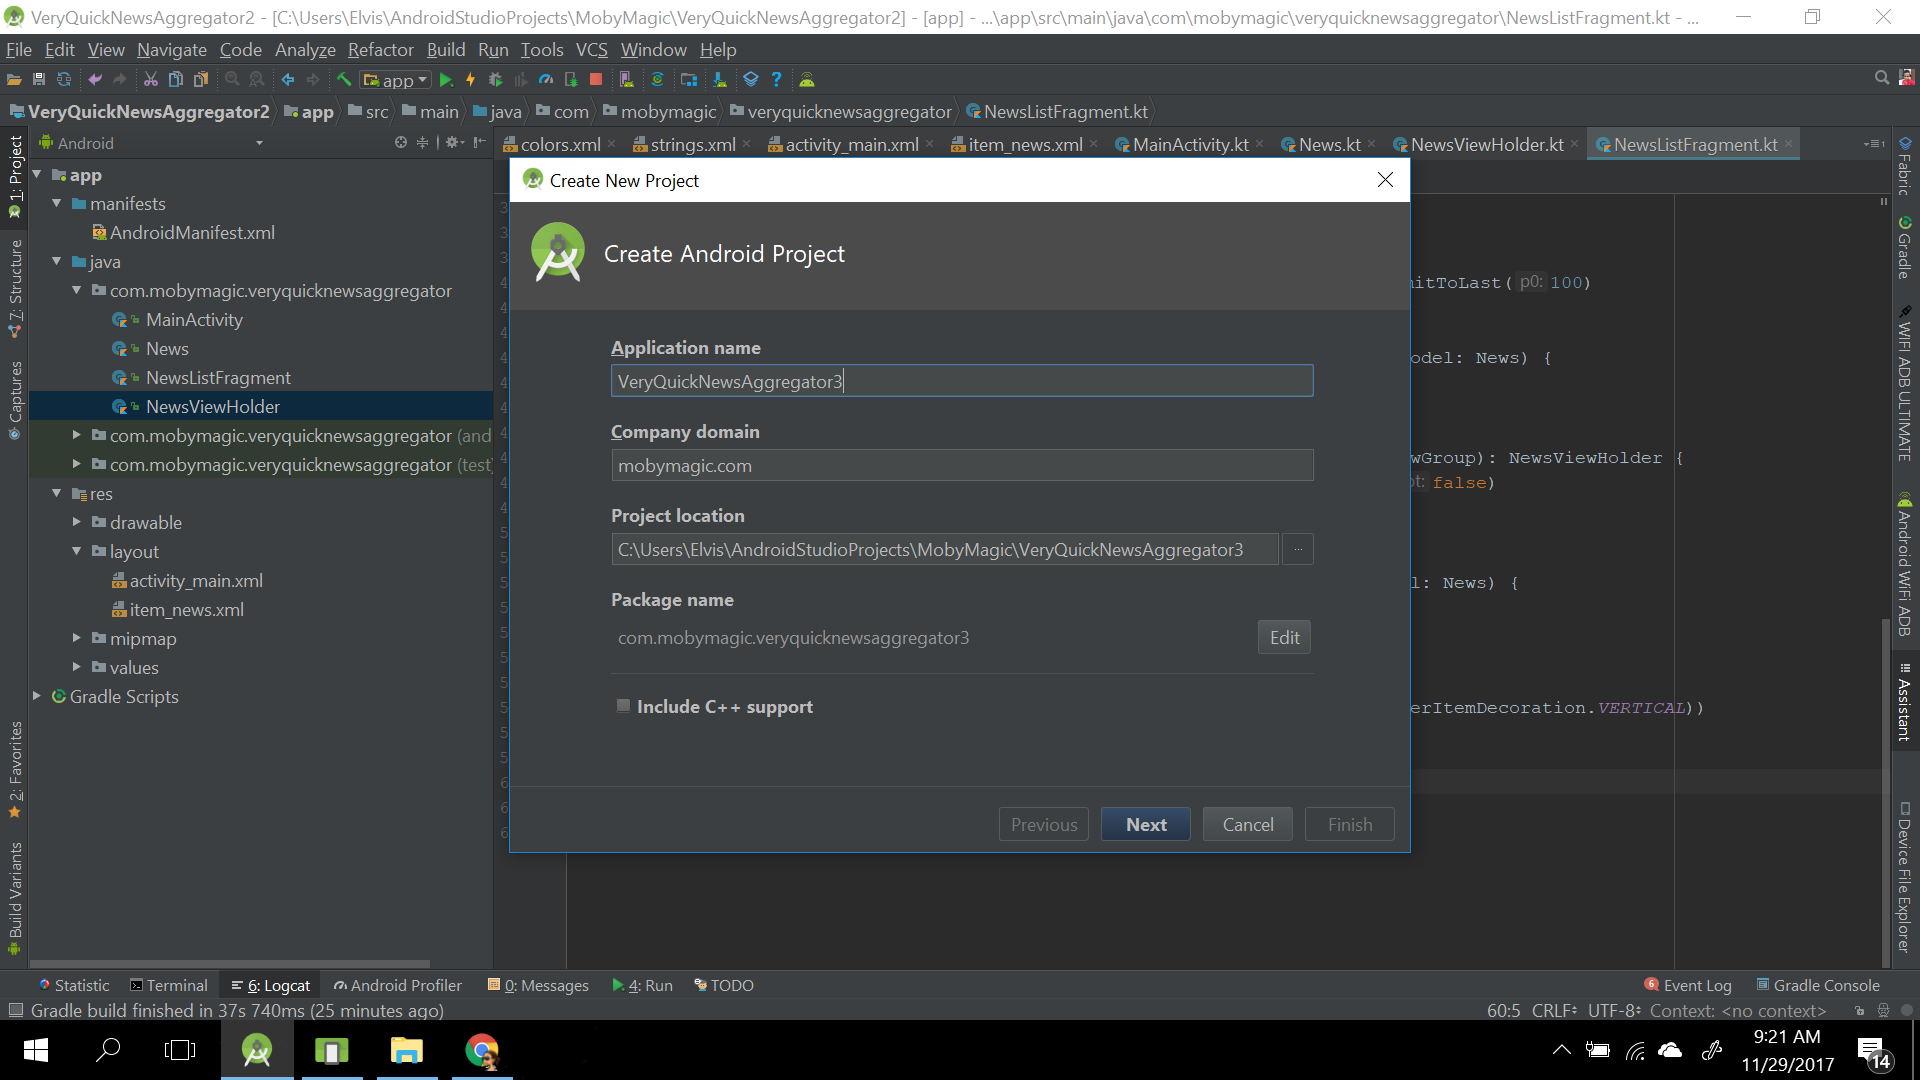Expand the androidTest package node
Image resolution: width=1920 pixels, height=1080 pixels.
tap(76, 435)
